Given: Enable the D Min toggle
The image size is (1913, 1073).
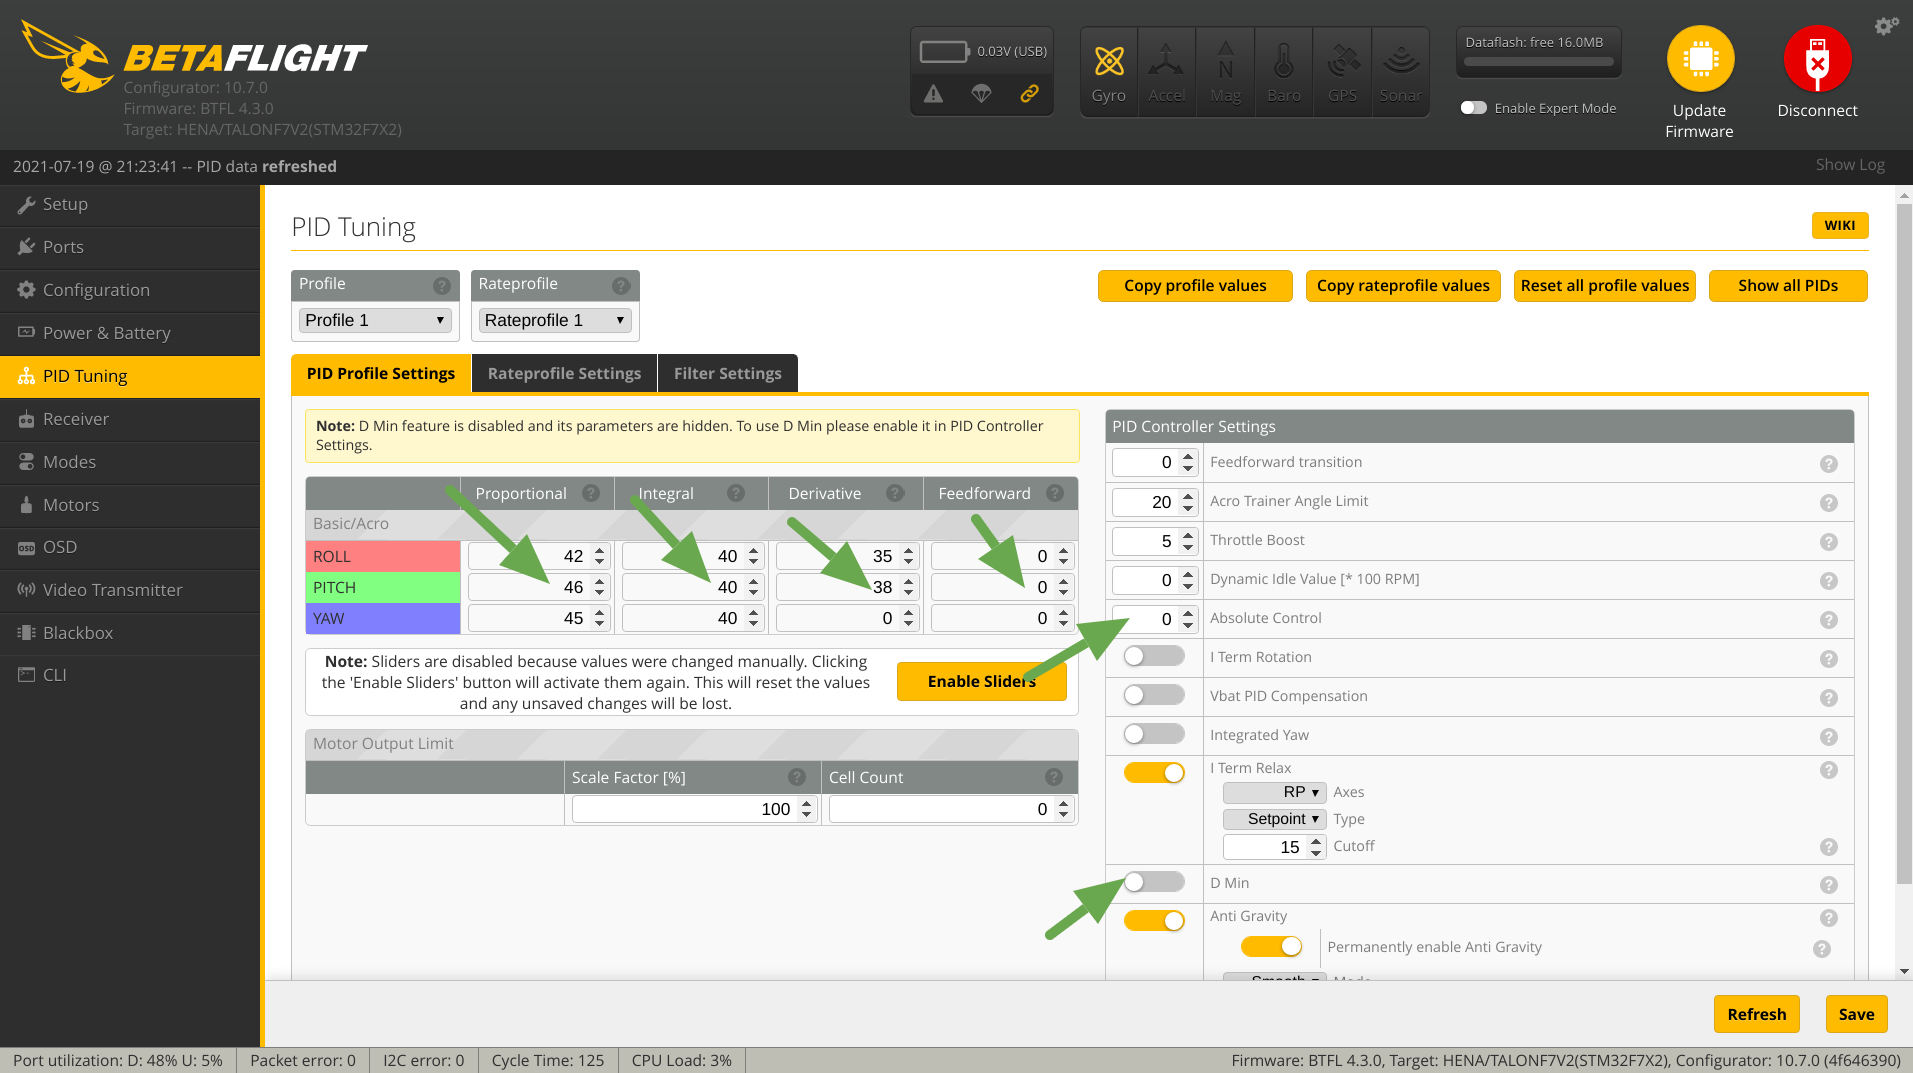Looking at the screenshot, I should (1153, 882).
